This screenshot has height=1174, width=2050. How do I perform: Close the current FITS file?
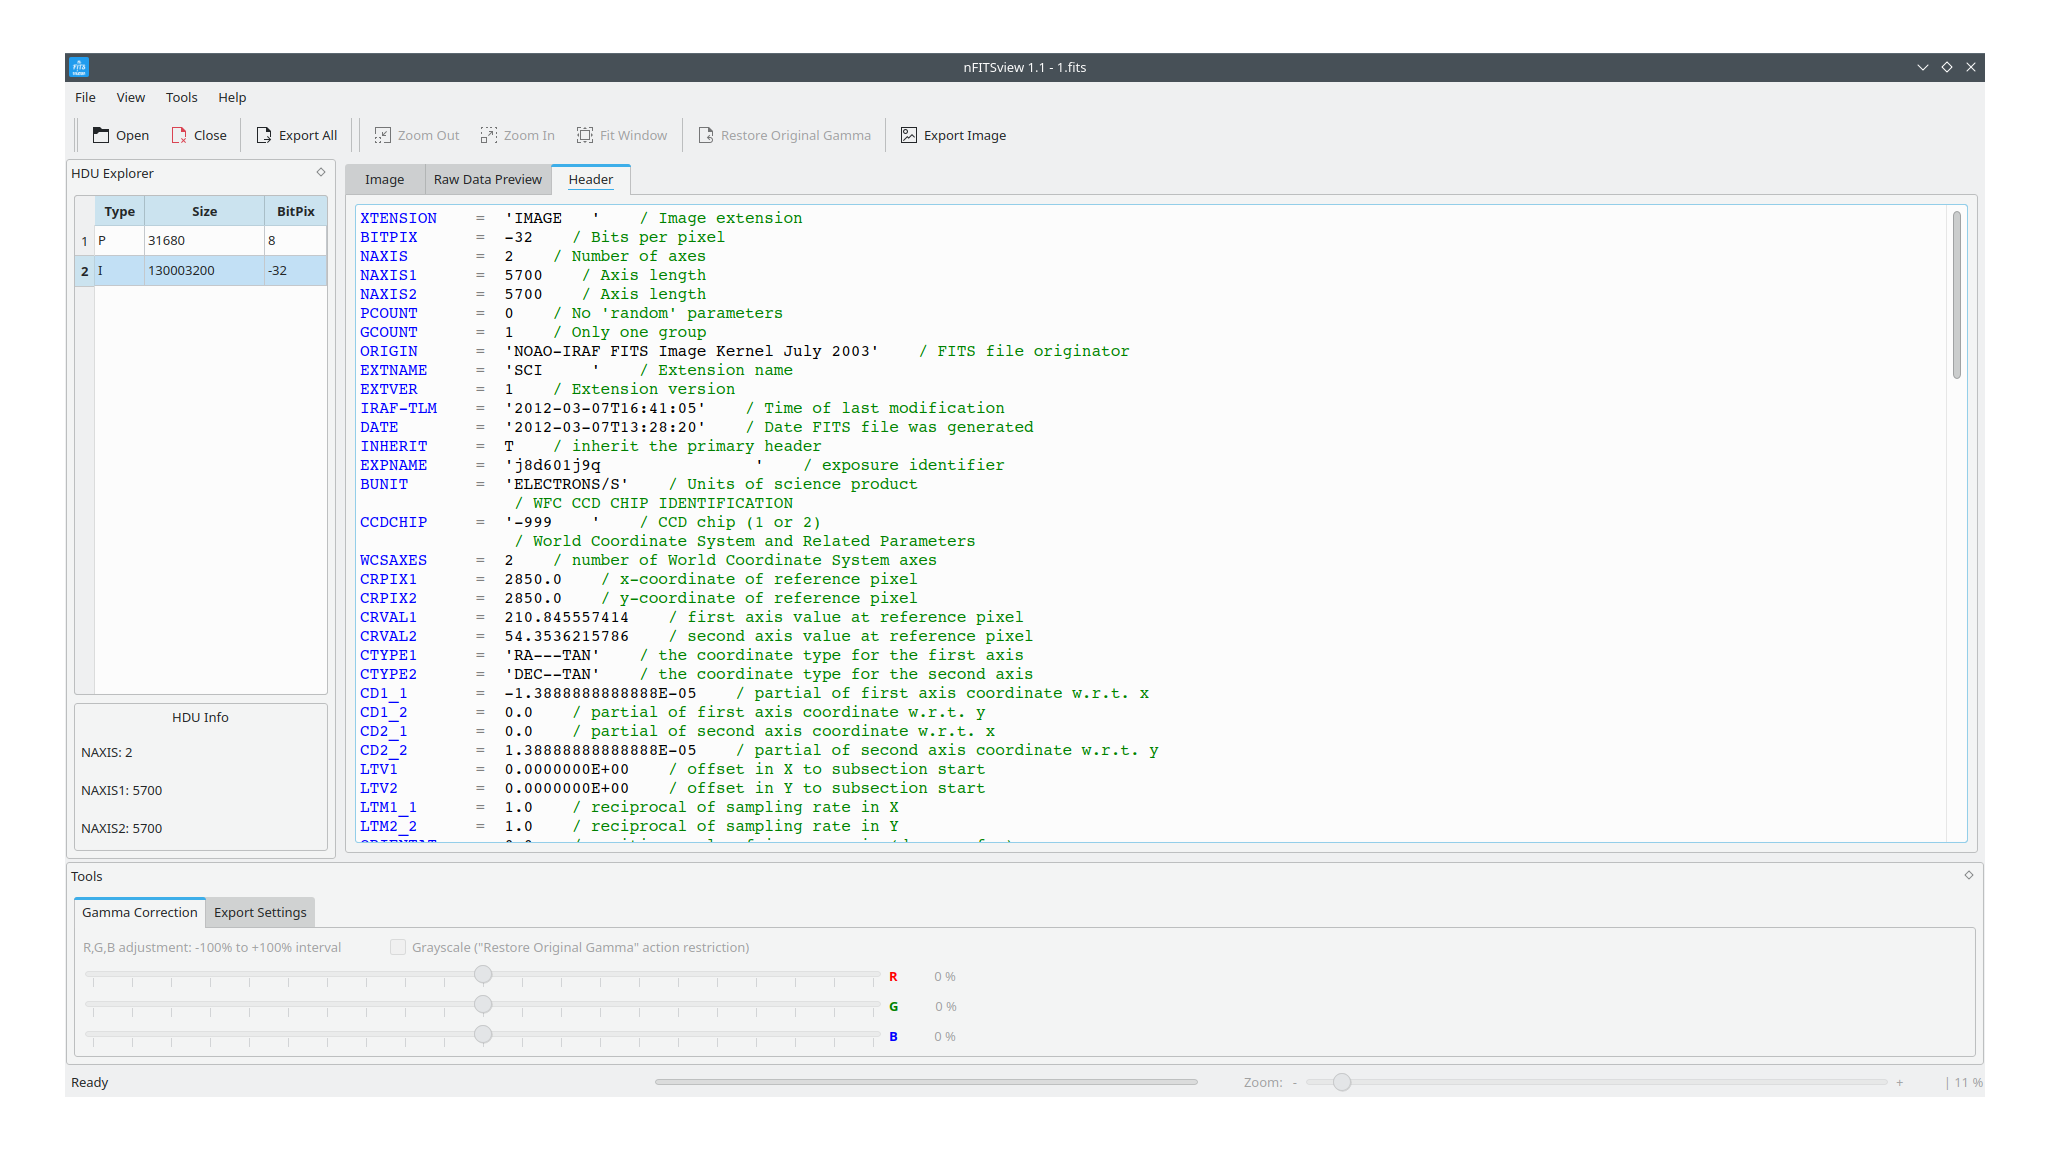pyautogui.click(x=198, y=135)
